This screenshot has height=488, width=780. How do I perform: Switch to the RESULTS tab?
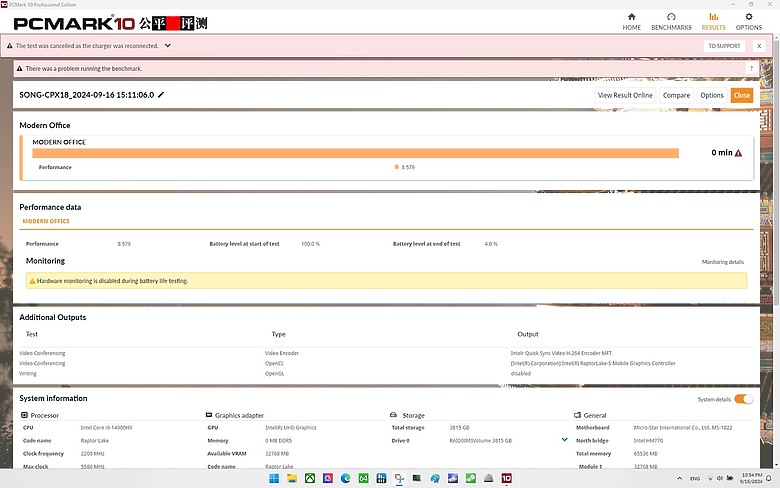pyautogui.click(x=713, y=22)
